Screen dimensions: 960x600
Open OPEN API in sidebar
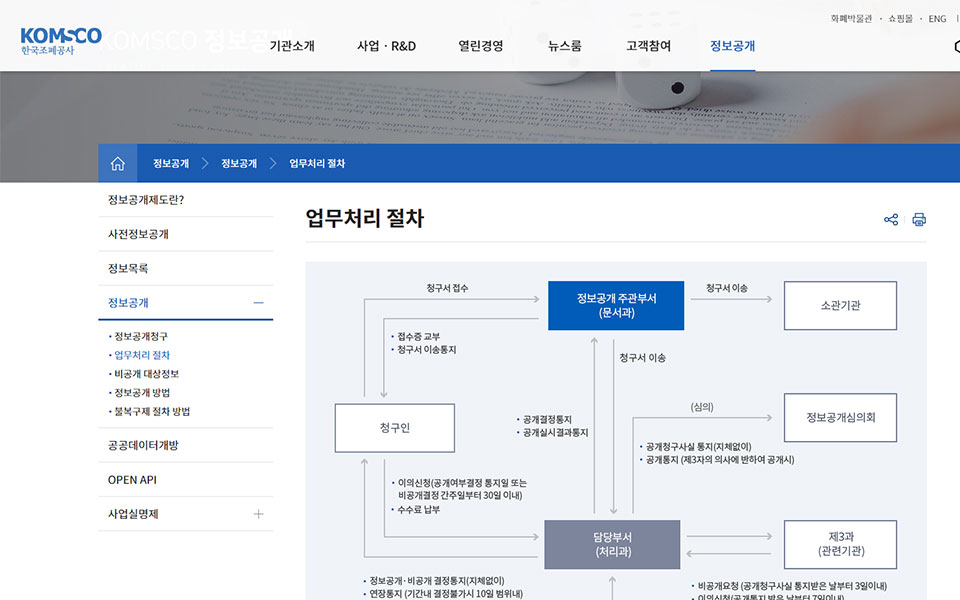coord(132,480)
